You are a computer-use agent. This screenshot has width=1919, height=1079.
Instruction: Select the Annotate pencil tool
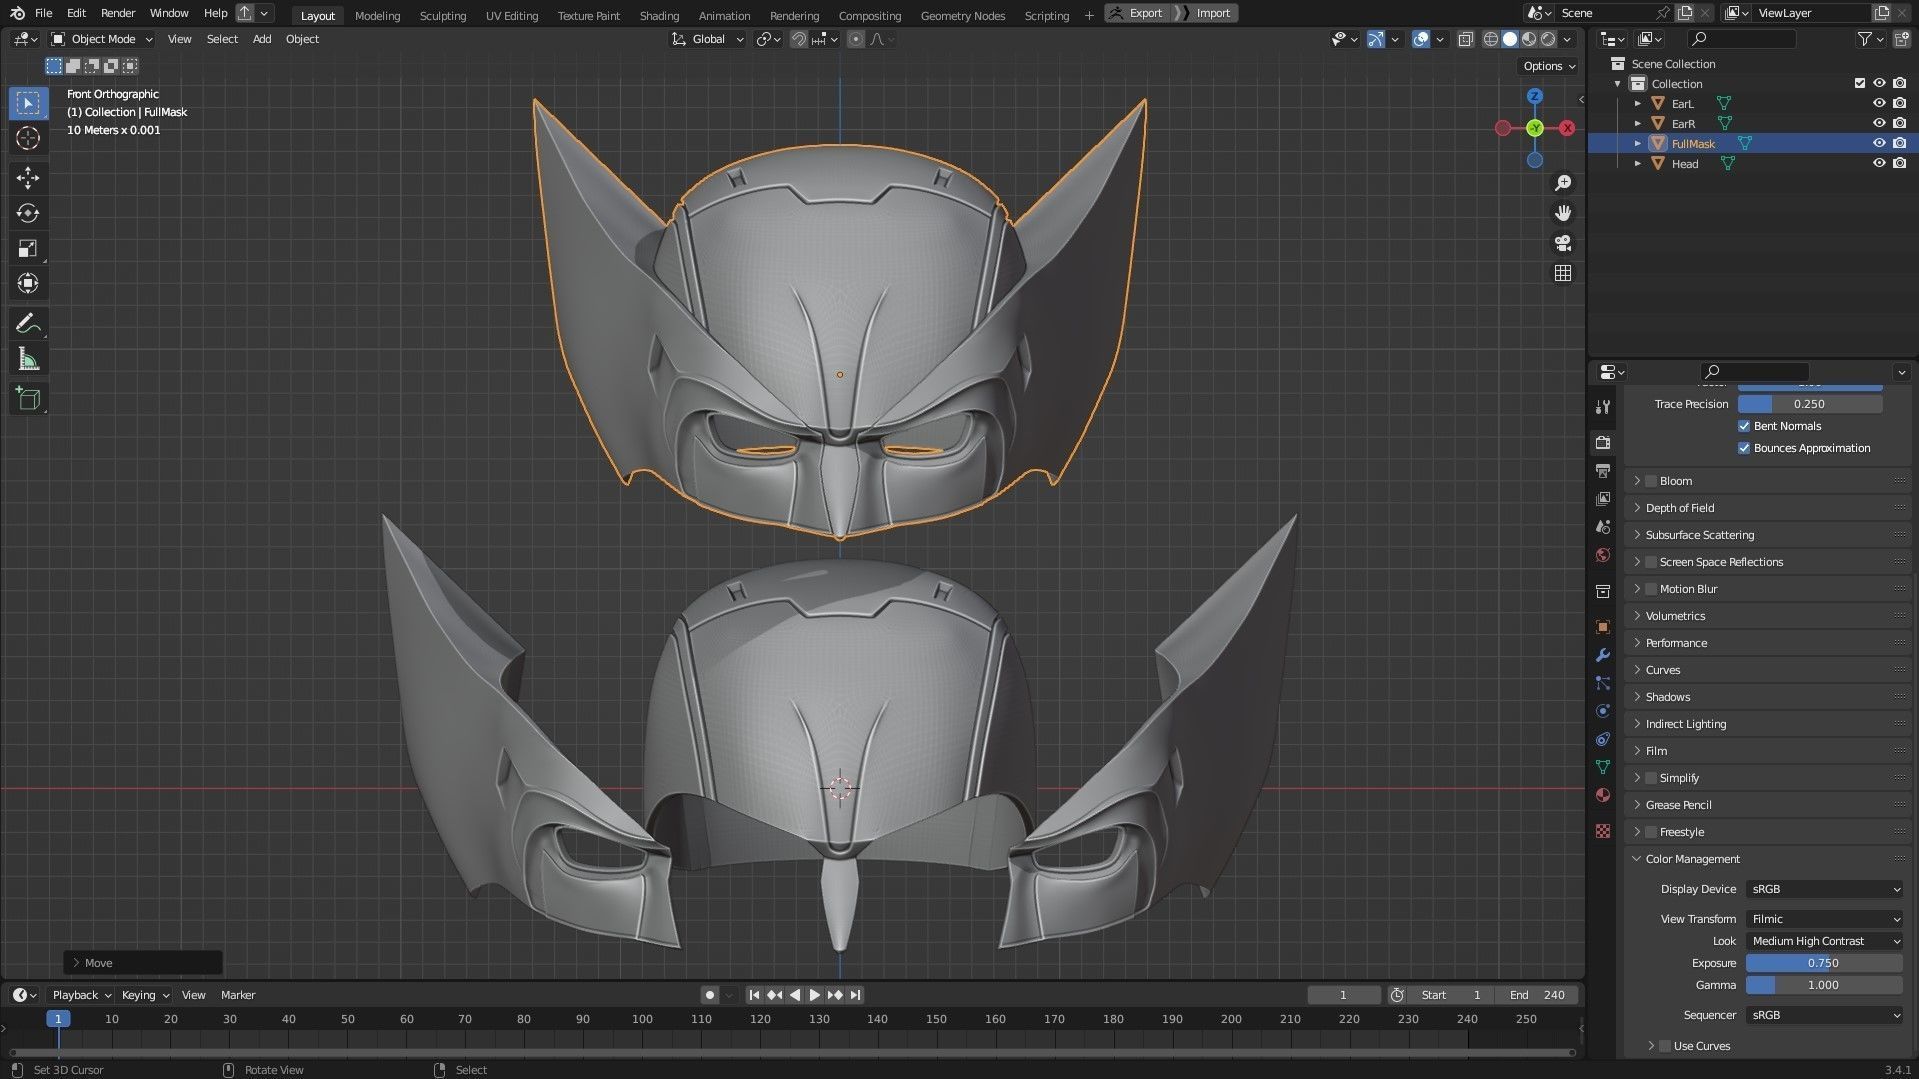coord(28,323)
